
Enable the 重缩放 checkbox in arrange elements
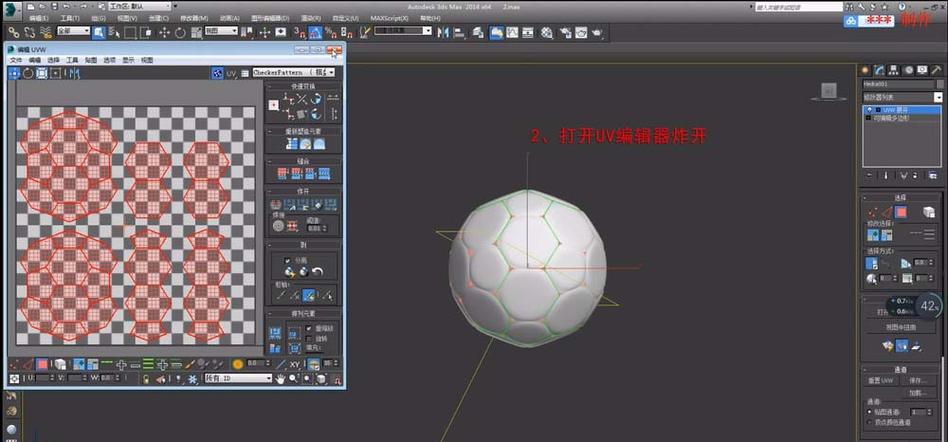(306, 327)
